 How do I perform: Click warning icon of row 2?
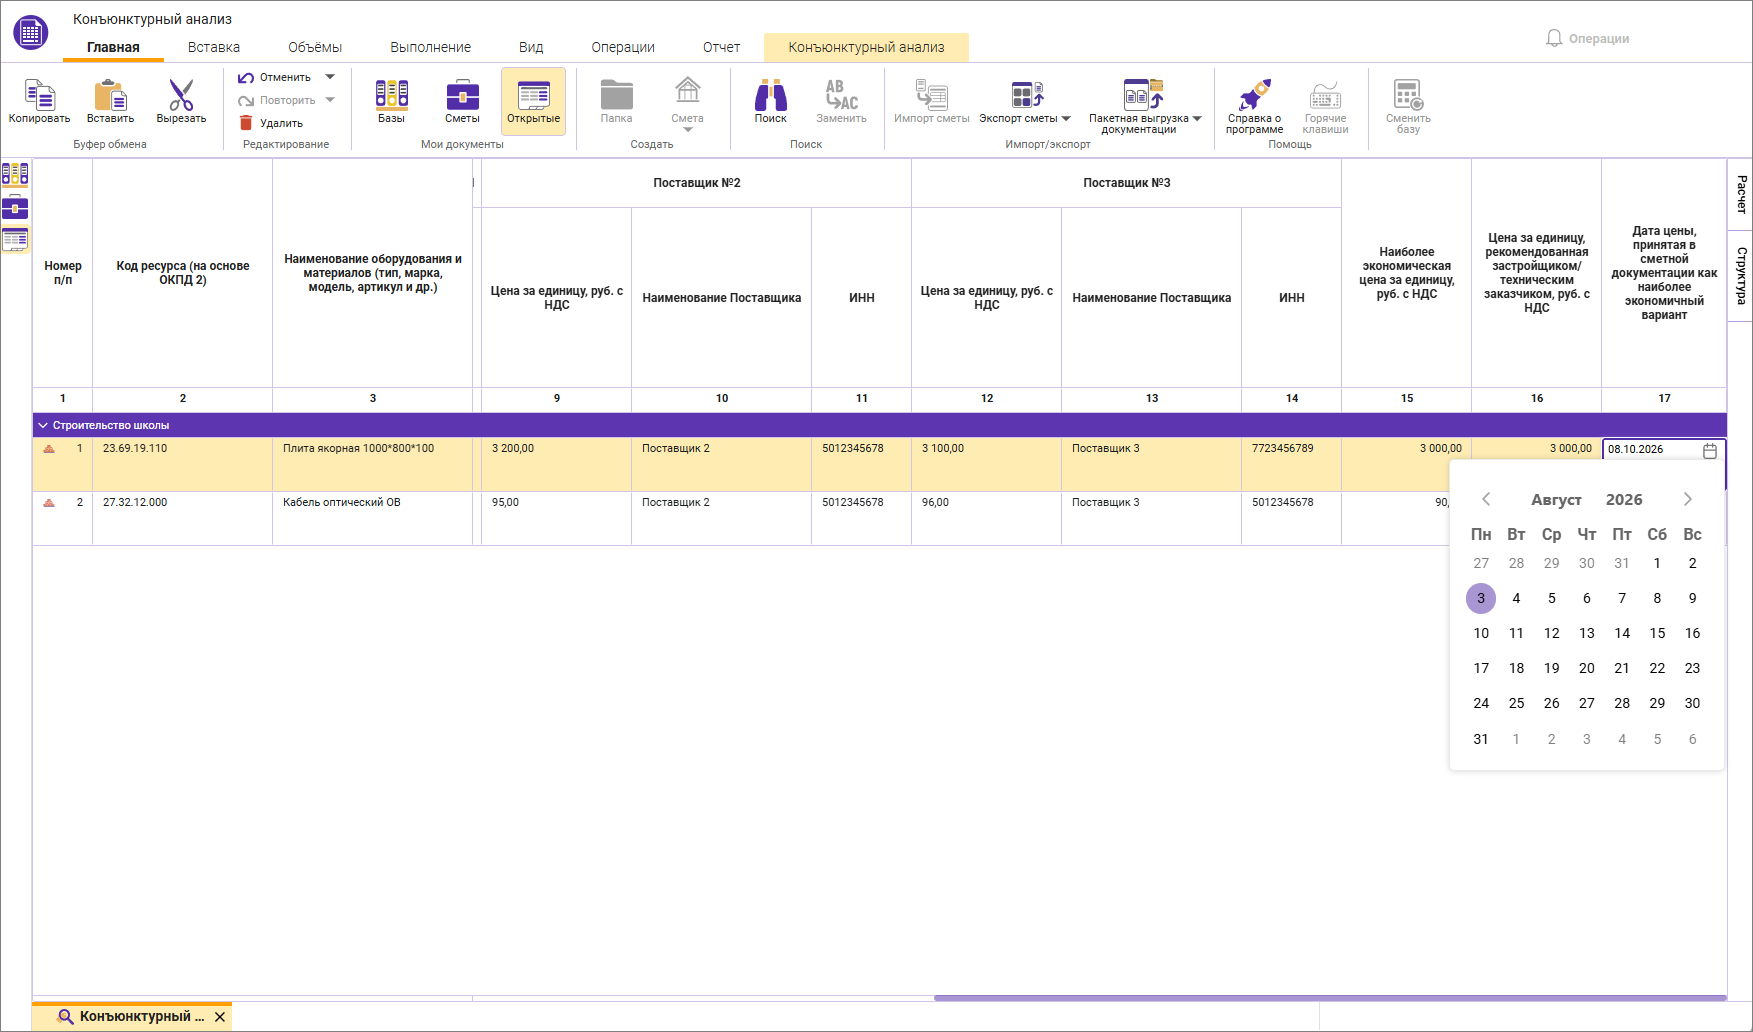49,503
